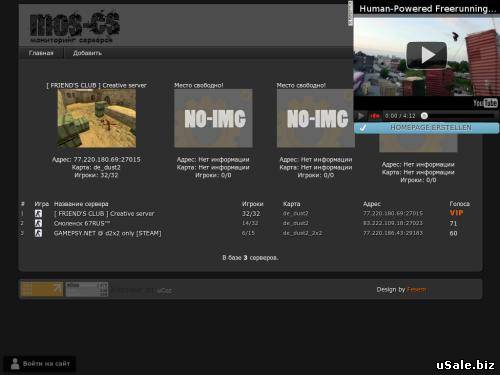Click the YouTube logo on the video
The width and height of the screenshot is (500, 375).
point(485,103)
